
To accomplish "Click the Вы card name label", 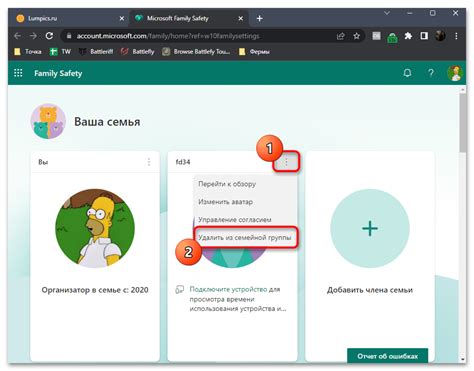I will tap(43, 162).
